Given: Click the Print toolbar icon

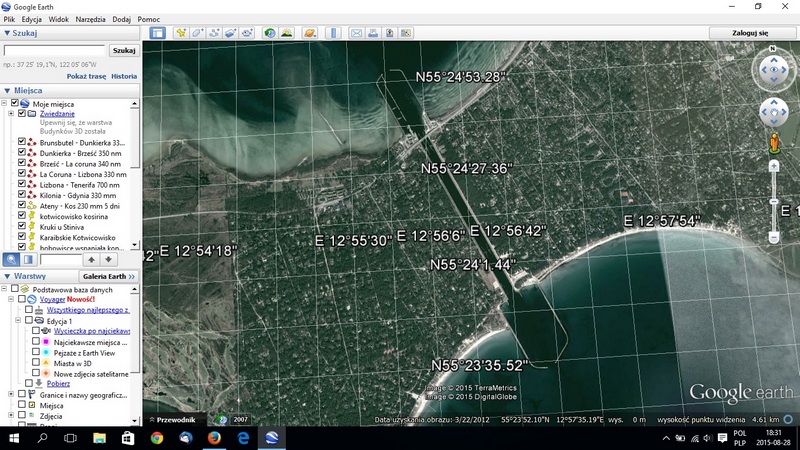Looking at the screenshot, I should (x=373, y=33).
